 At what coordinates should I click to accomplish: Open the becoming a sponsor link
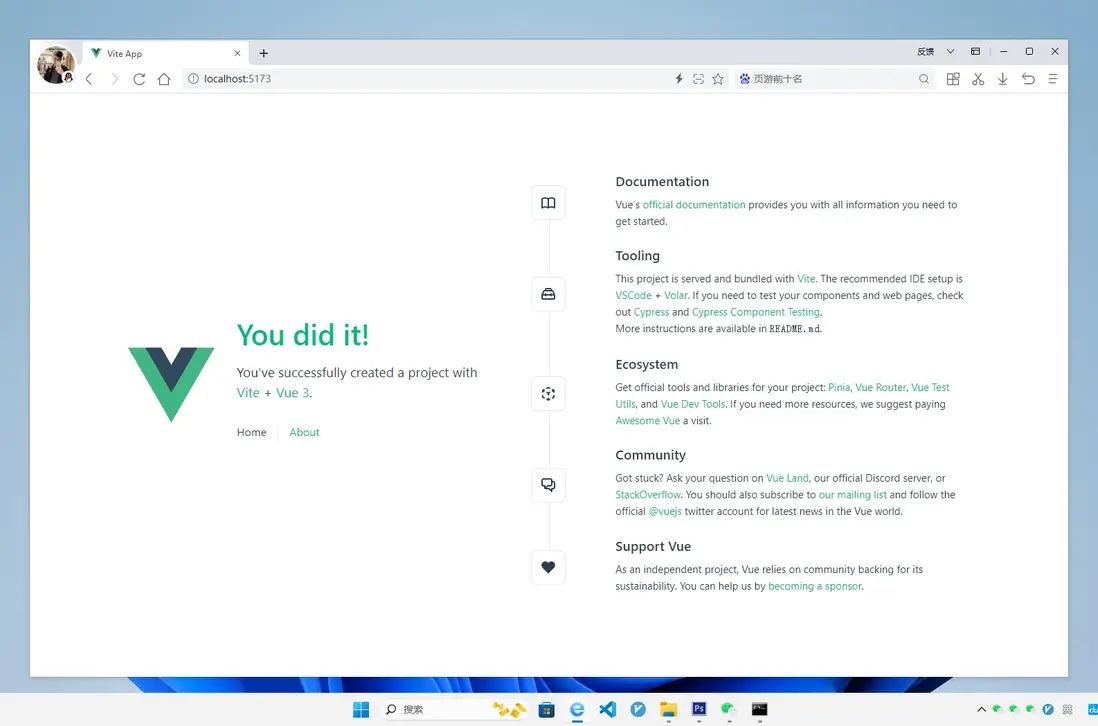point(815,587)
